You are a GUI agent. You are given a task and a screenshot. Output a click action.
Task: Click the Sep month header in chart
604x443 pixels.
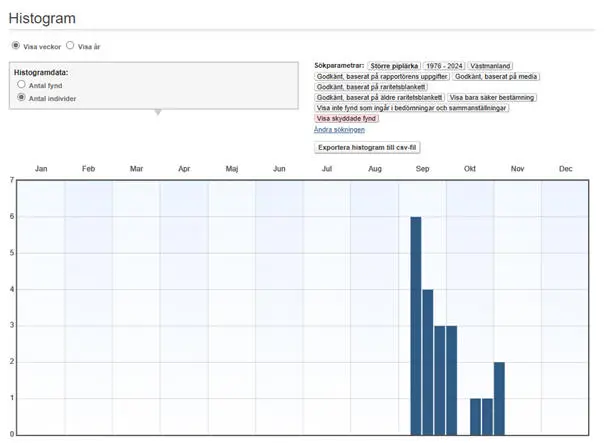tap(422, 169)
